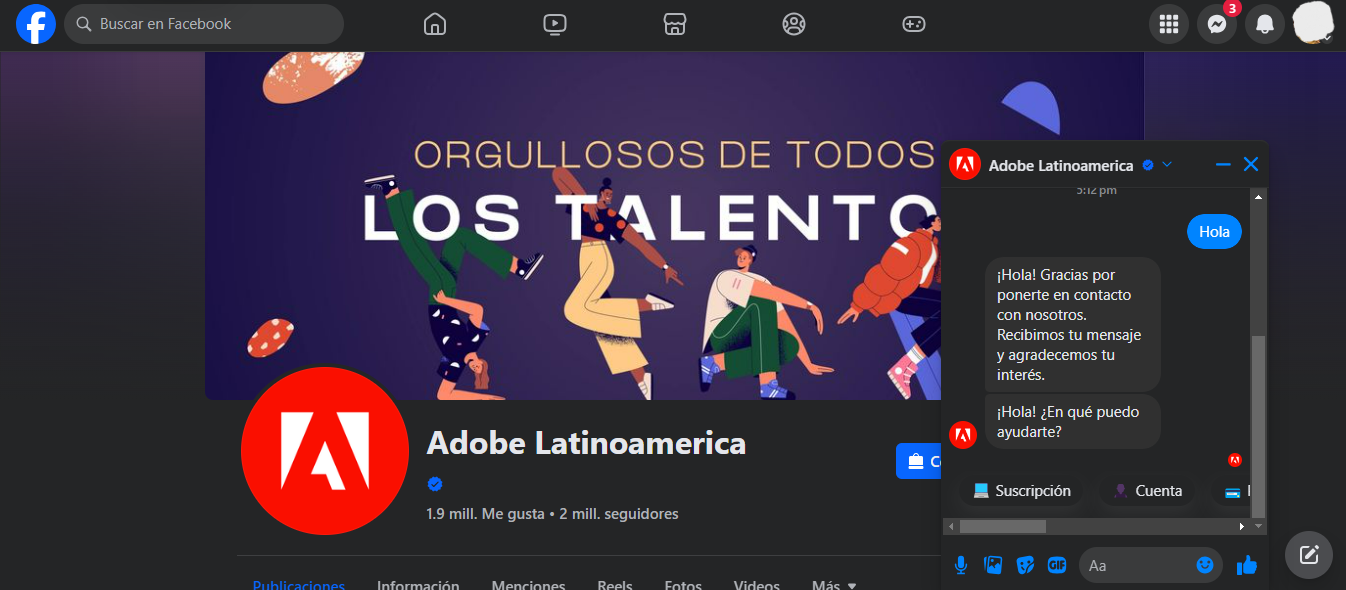Switch to the Publicaciones tab

299,585
